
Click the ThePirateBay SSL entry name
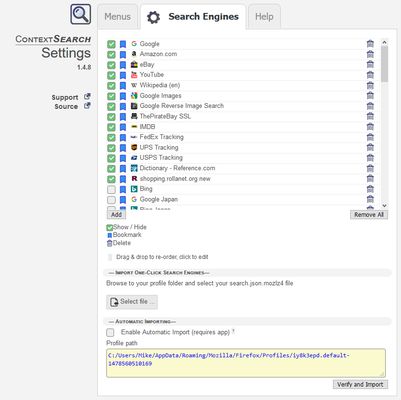click(x=165, y=116)
